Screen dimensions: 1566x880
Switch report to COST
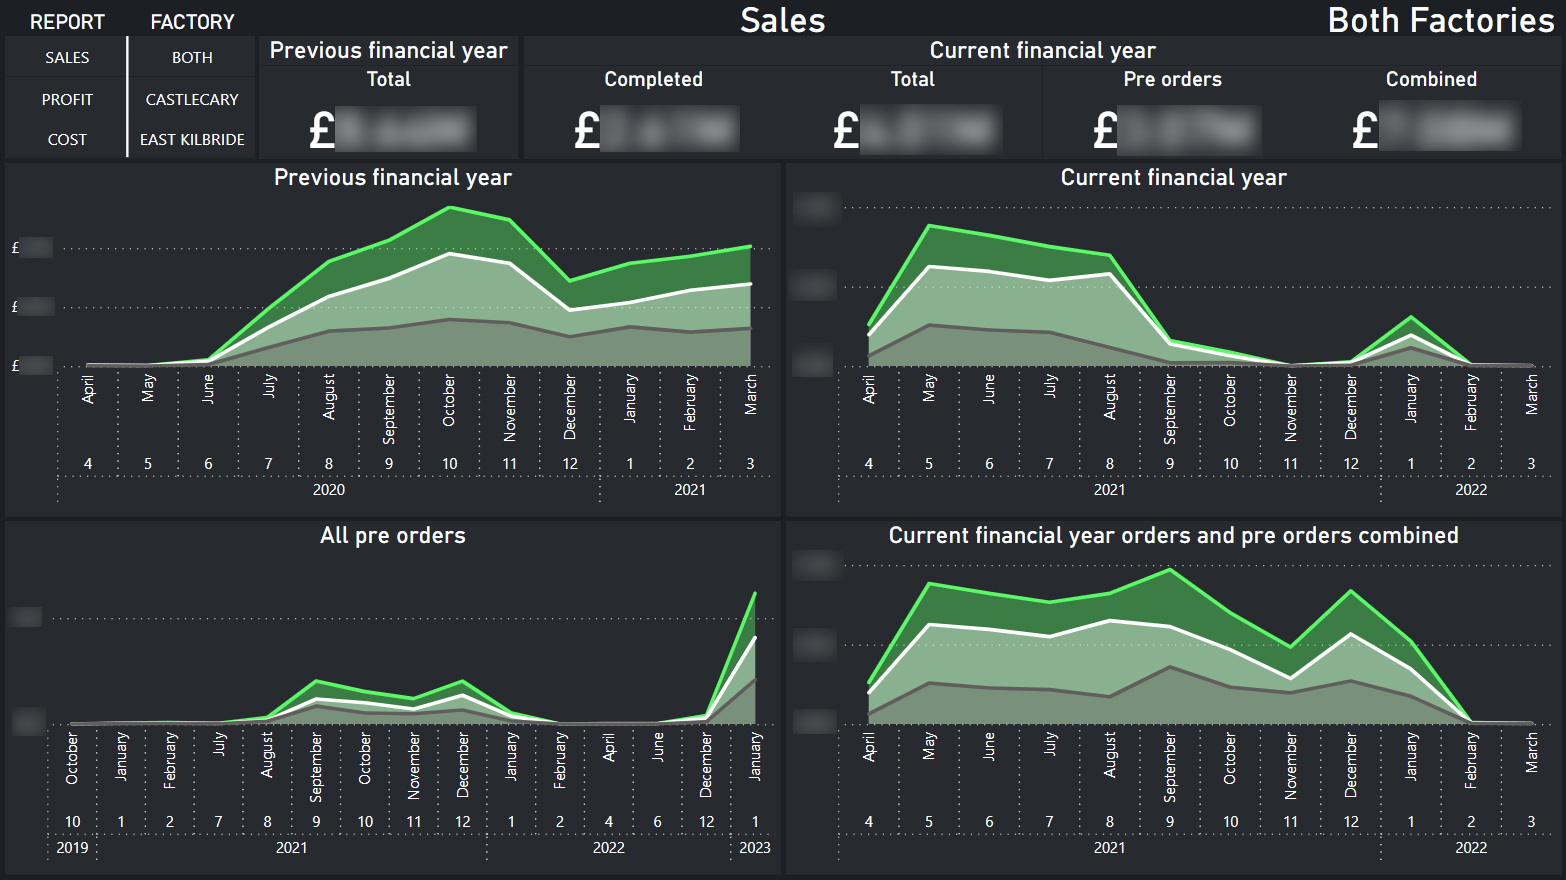67,140
